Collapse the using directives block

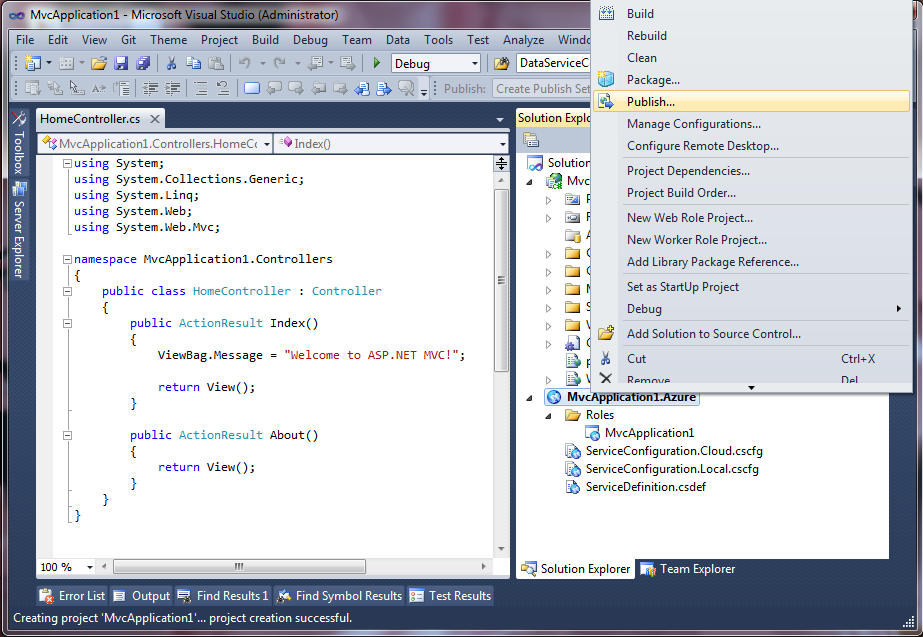[67, 163]
